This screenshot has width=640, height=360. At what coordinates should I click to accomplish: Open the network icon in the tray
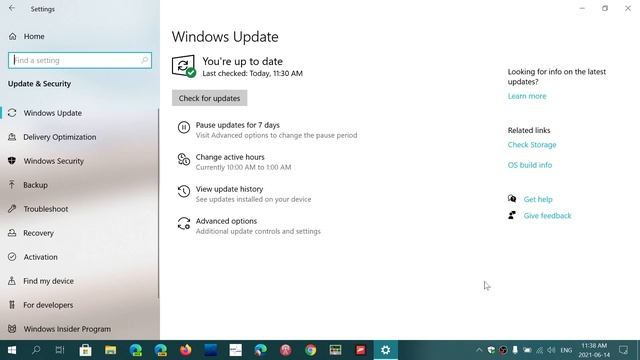coord(540,350)
